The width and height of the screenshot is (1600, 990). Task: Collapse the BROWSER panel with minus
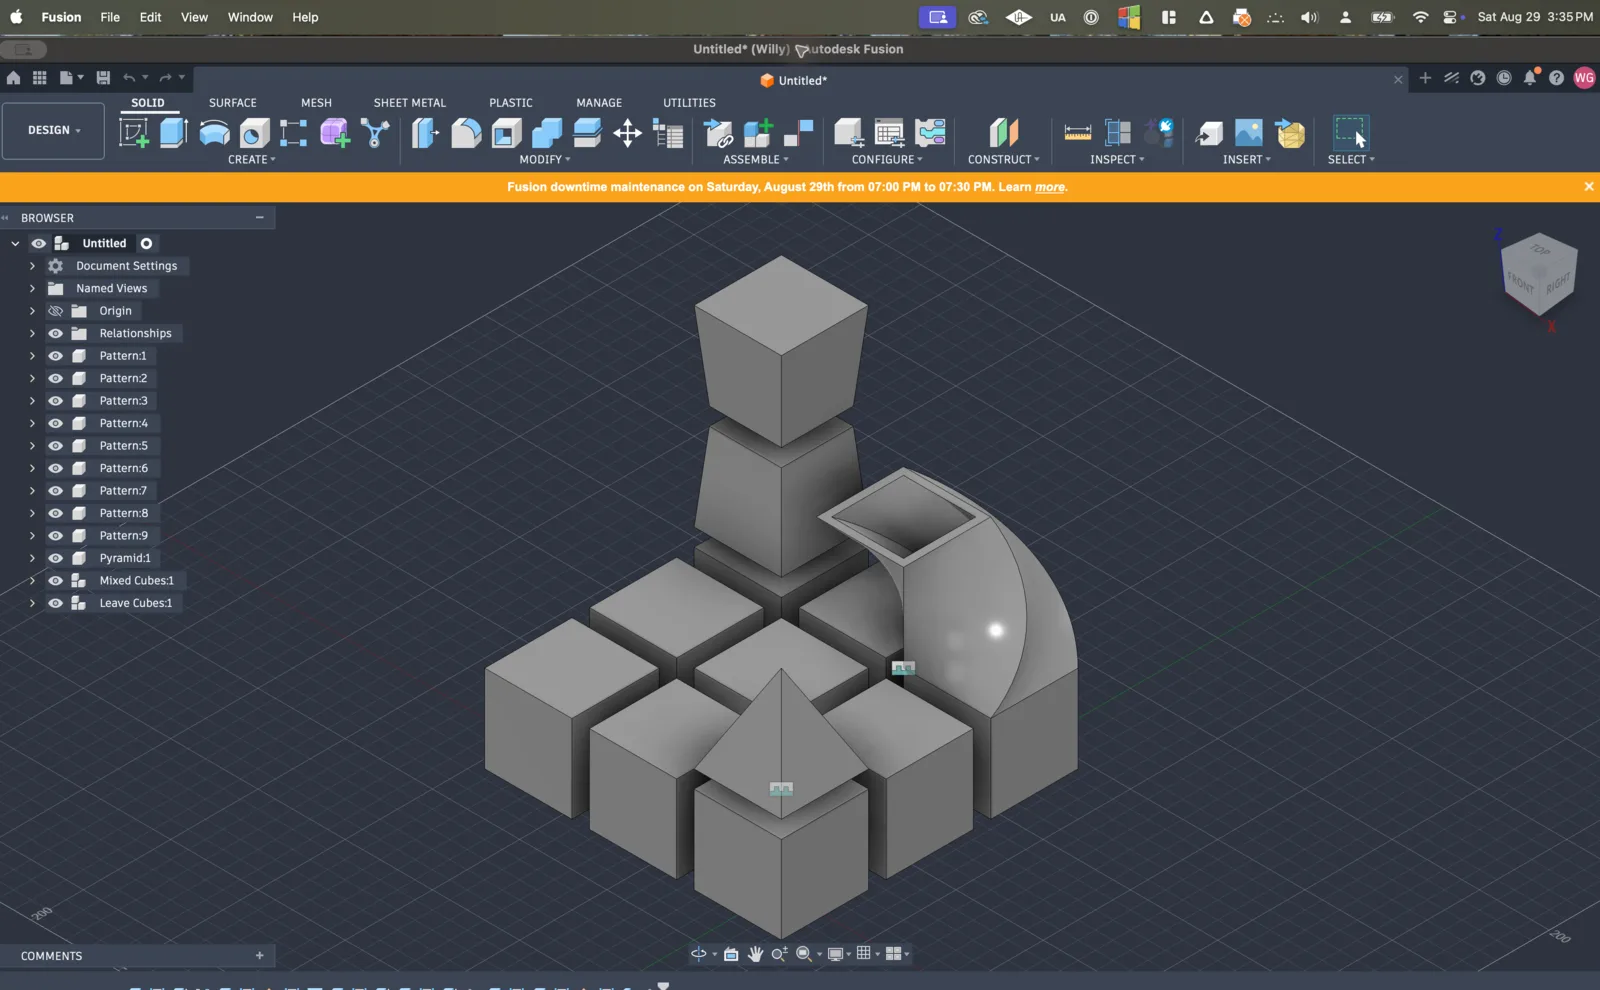260,217
